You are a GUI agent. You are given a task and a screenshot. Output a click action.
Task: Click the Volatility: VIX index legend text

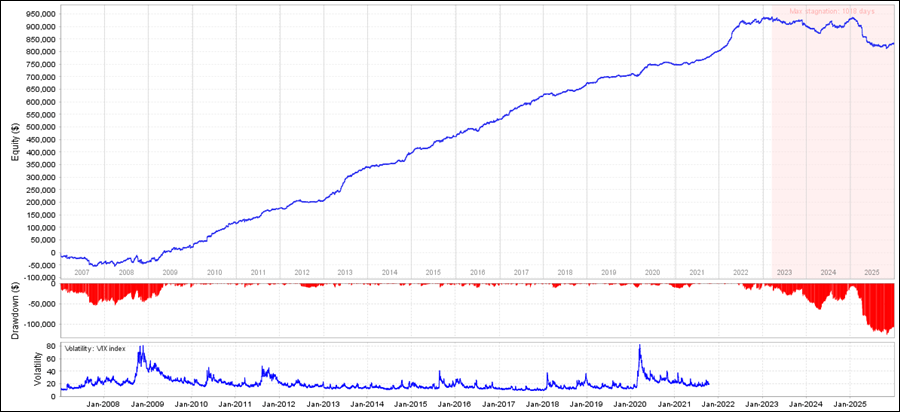(x=103, y=348)
